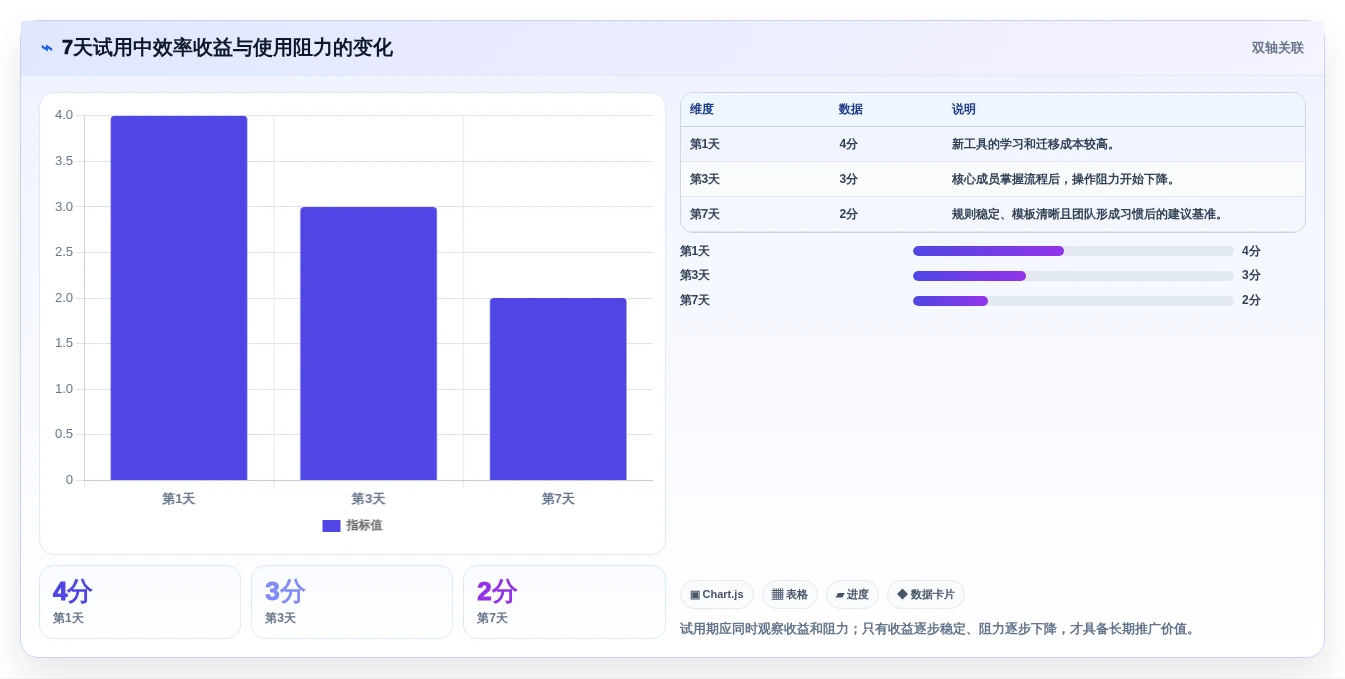The image size is (1345, 679).
Task: Select the 第1天 bar in chart
Action: [179, 298]
